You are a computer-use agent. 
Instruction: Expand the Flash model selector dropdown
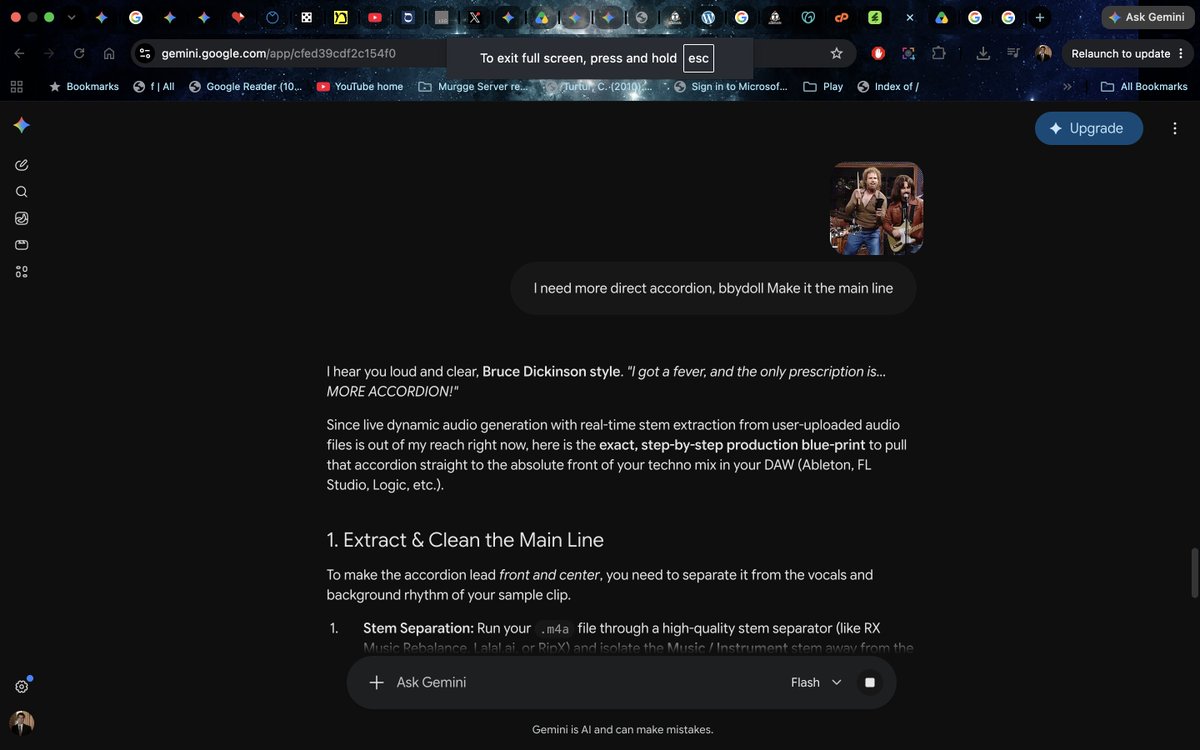point(816,682)
